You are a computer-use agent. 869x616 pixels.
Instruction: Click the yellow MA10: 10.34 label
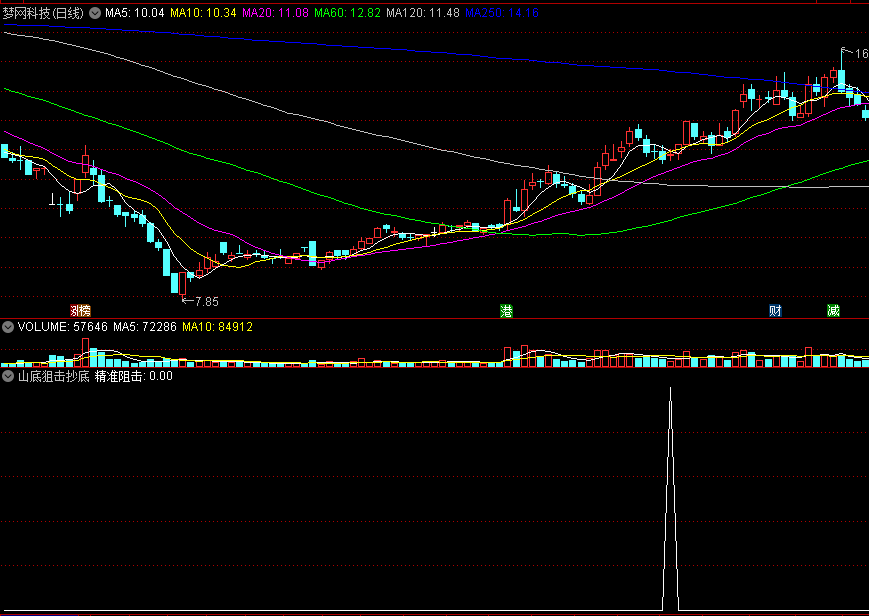click(x=203, y=13)
